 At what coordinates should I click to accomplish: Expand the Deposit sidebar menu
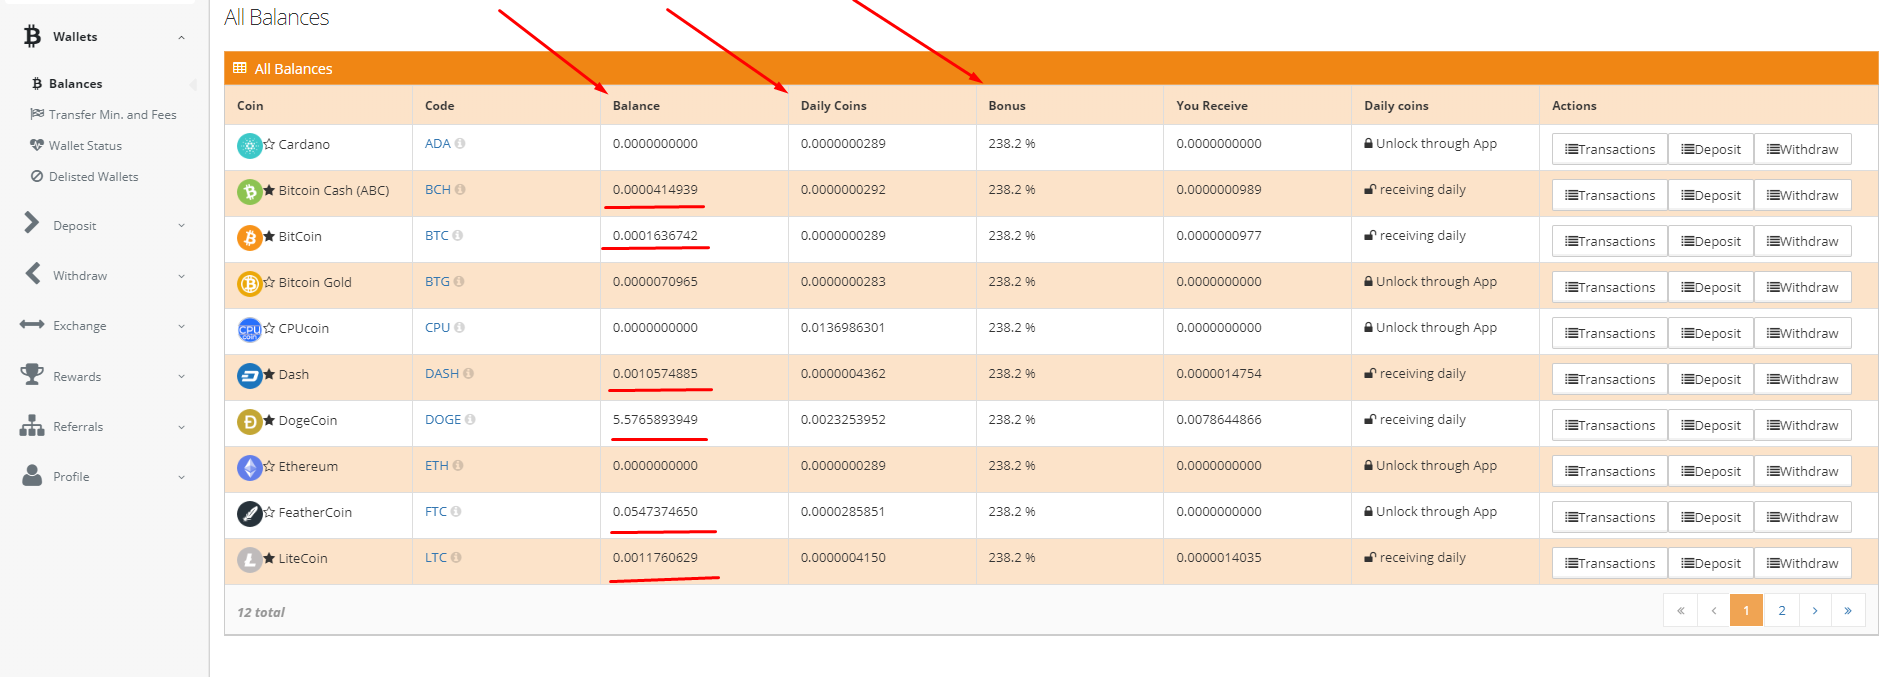coord(104,225)
